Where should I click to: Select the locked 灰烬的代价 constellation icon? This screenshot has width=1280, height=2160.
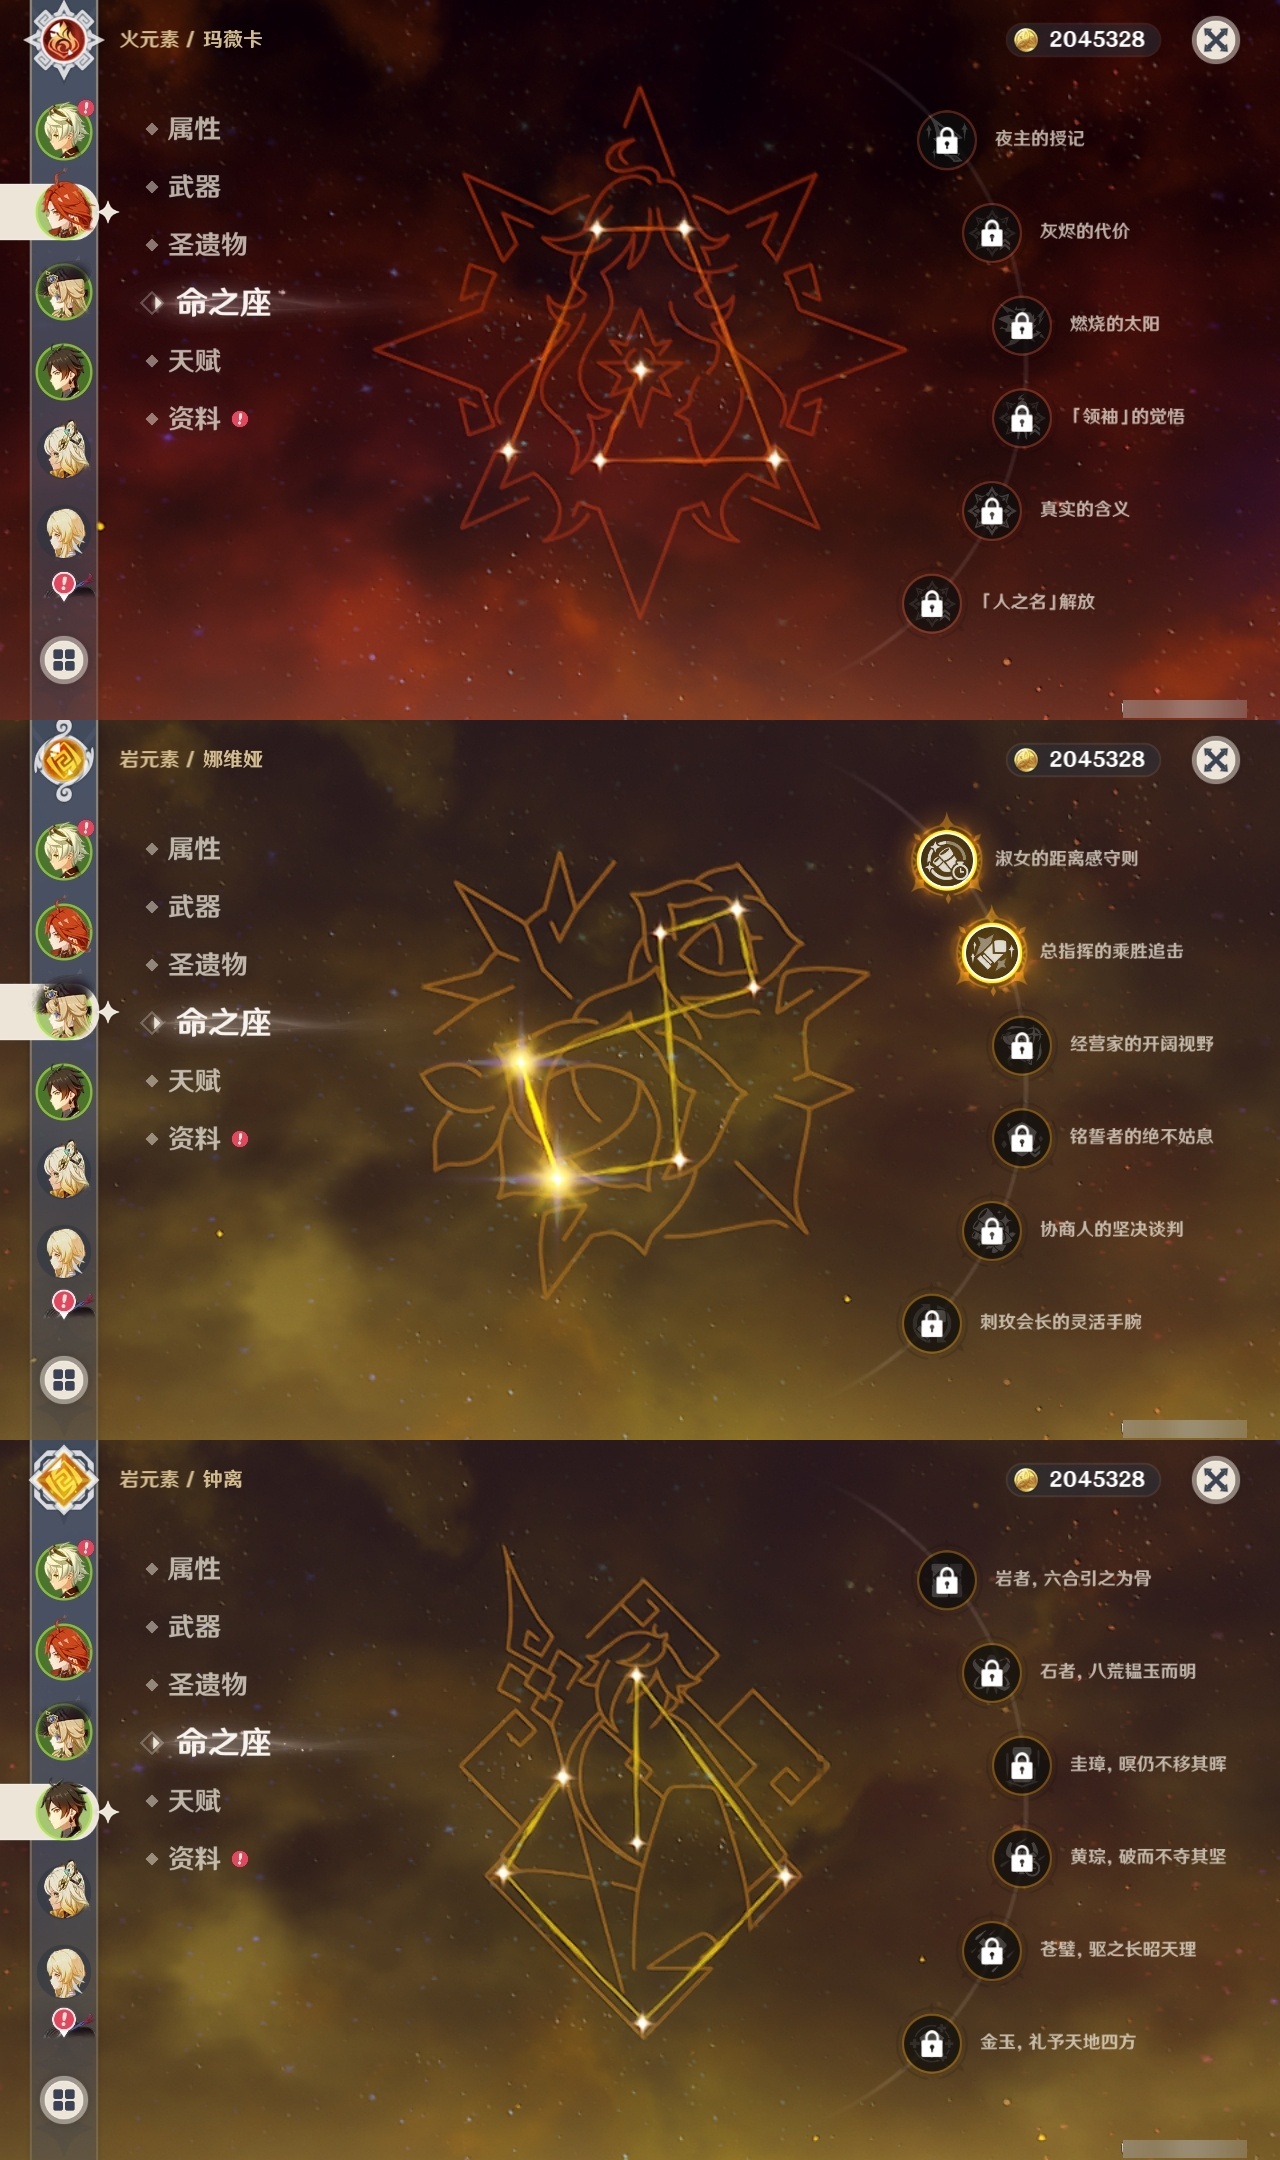click(991, 232)
